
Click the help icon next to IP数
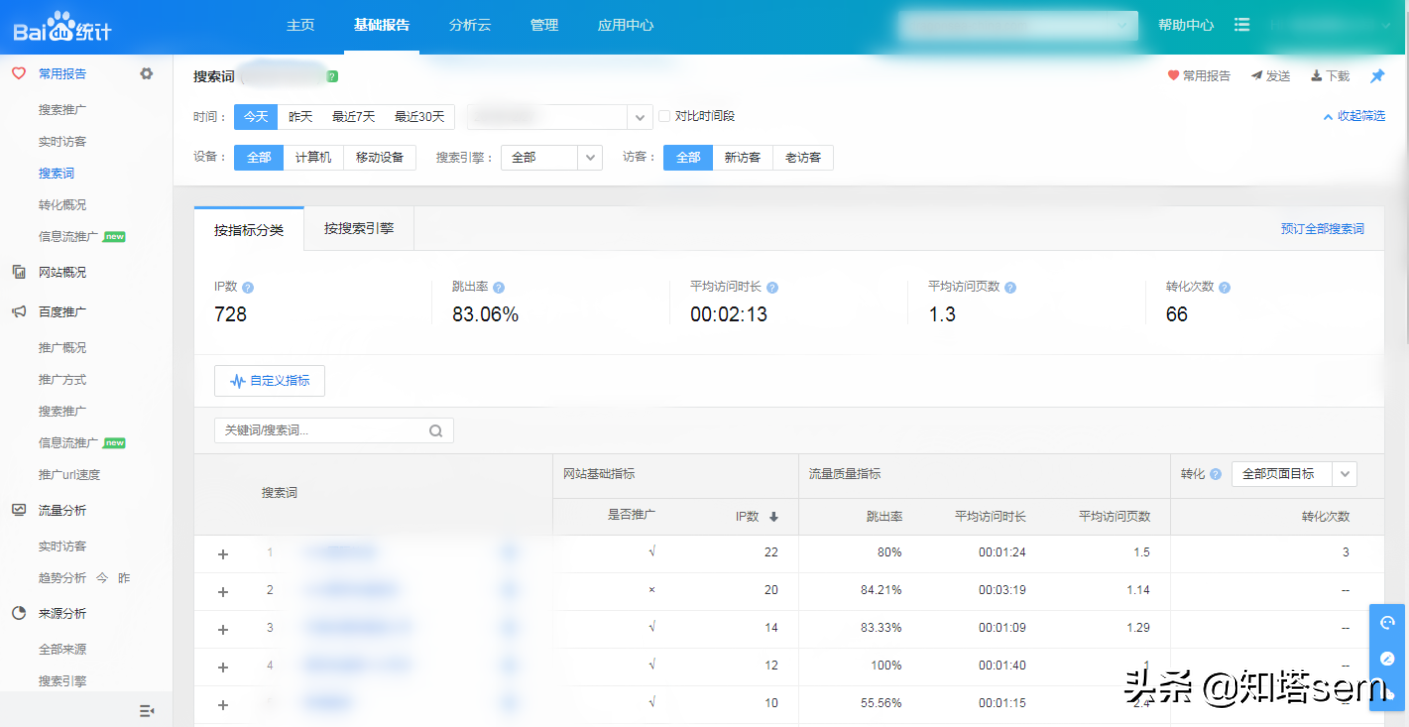[x=248, y=287]
